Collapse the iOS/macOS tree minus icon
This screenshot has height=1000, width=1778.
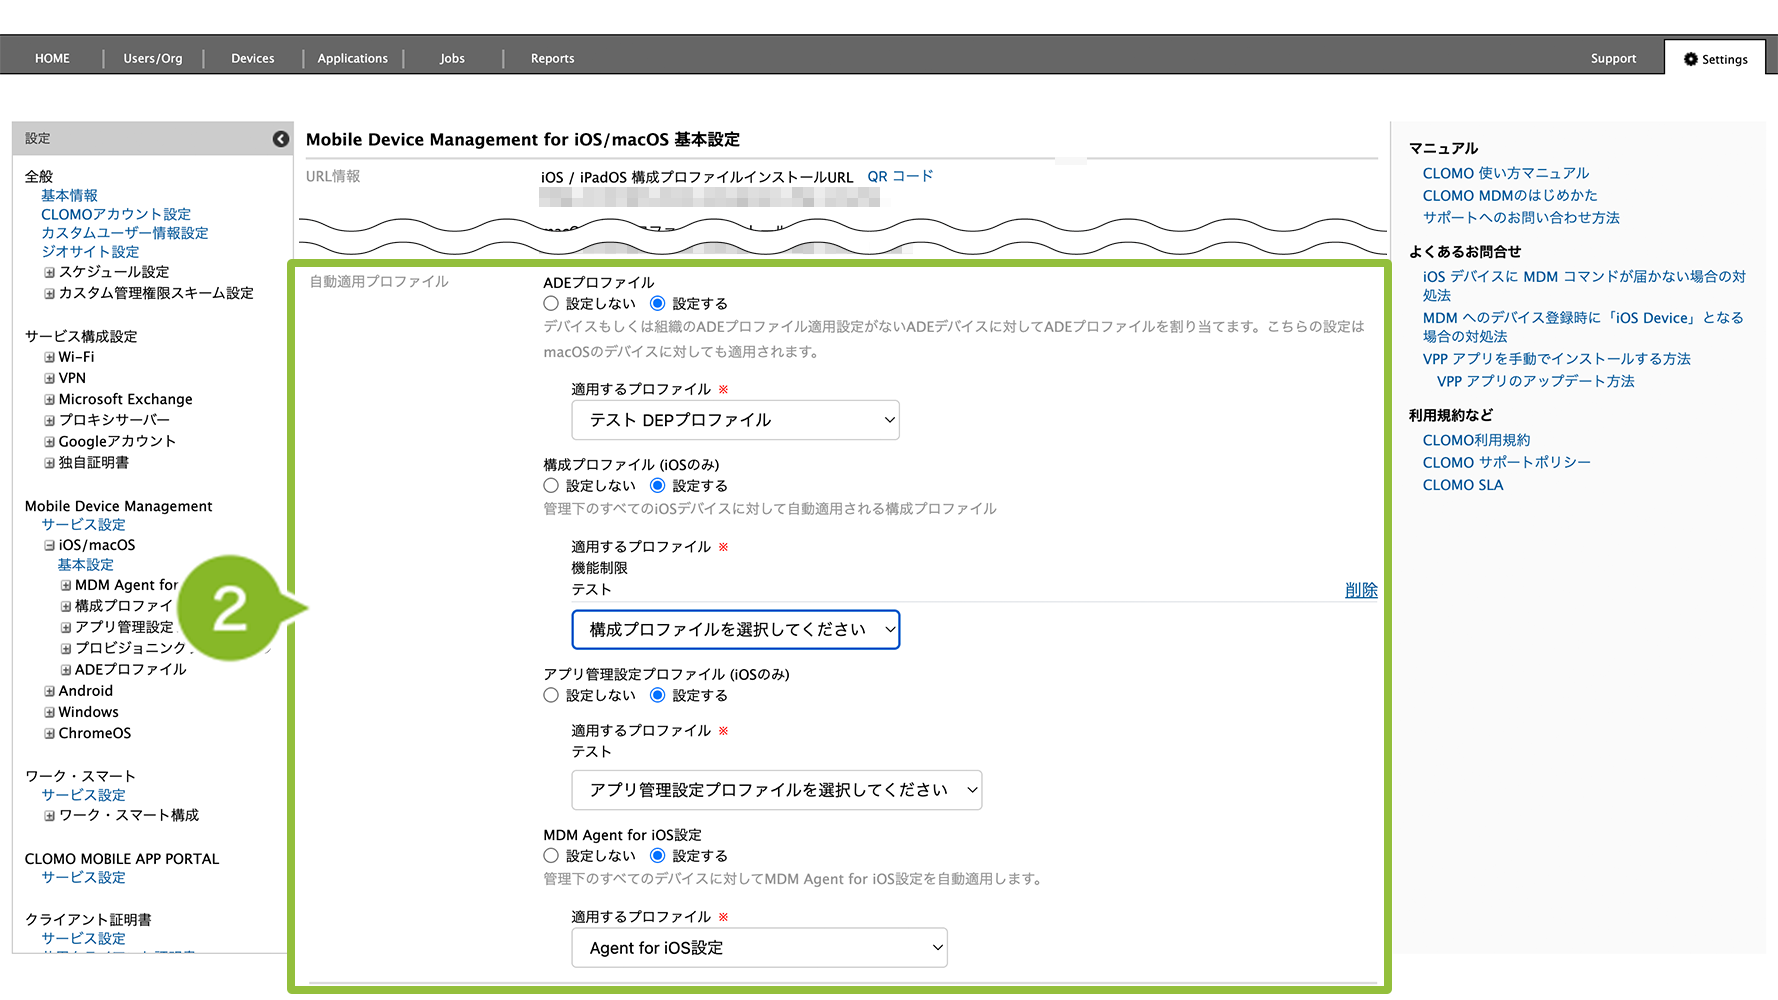(49, 545)
